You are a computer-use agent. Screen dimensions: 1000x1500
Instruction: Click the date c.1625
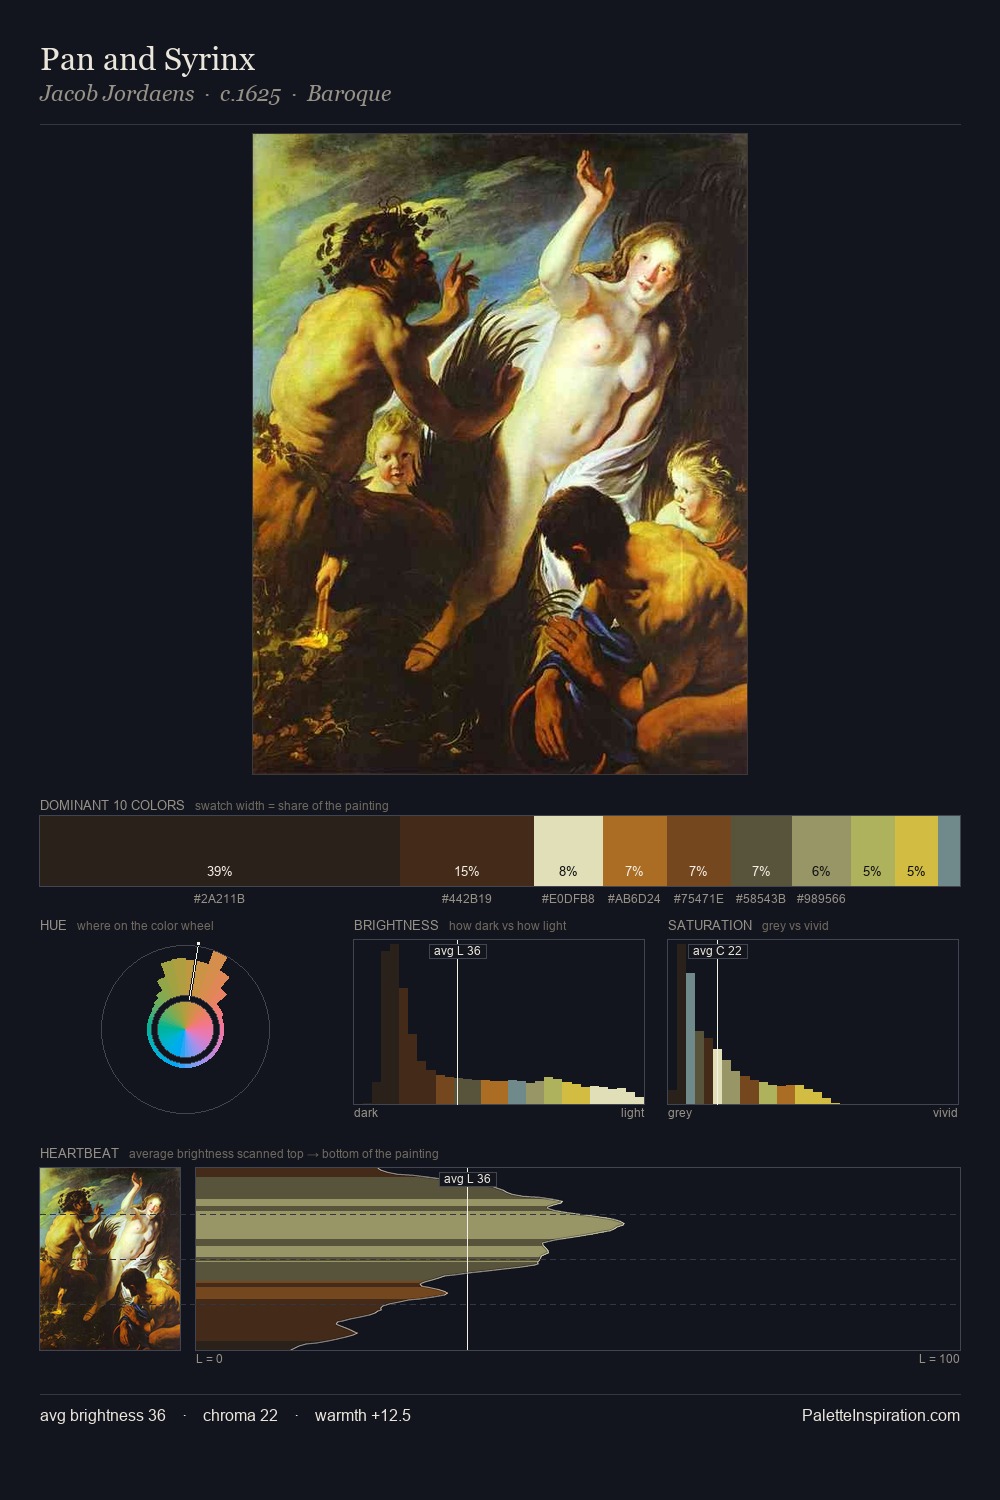tap(250, 94)
